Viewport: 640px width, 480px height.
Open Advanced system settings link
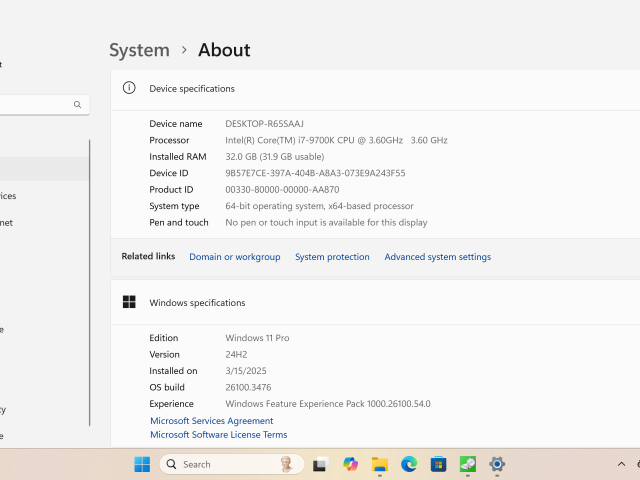tap(438, 257)
